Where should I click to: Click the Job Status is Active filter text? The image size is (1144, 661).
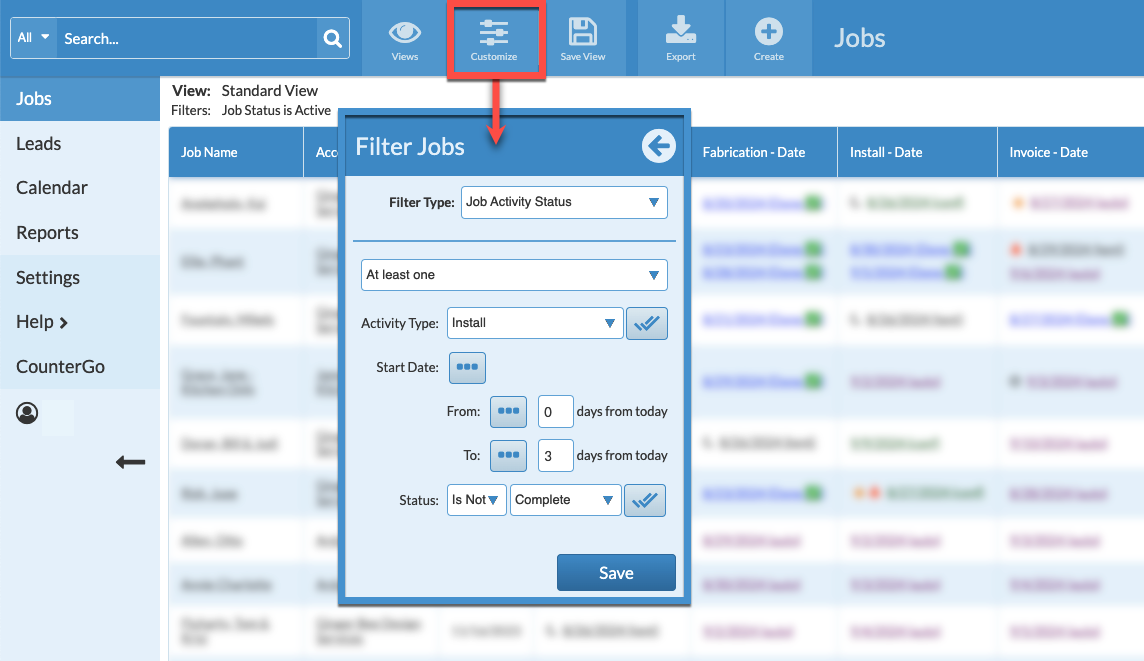(x=277, y=110)
